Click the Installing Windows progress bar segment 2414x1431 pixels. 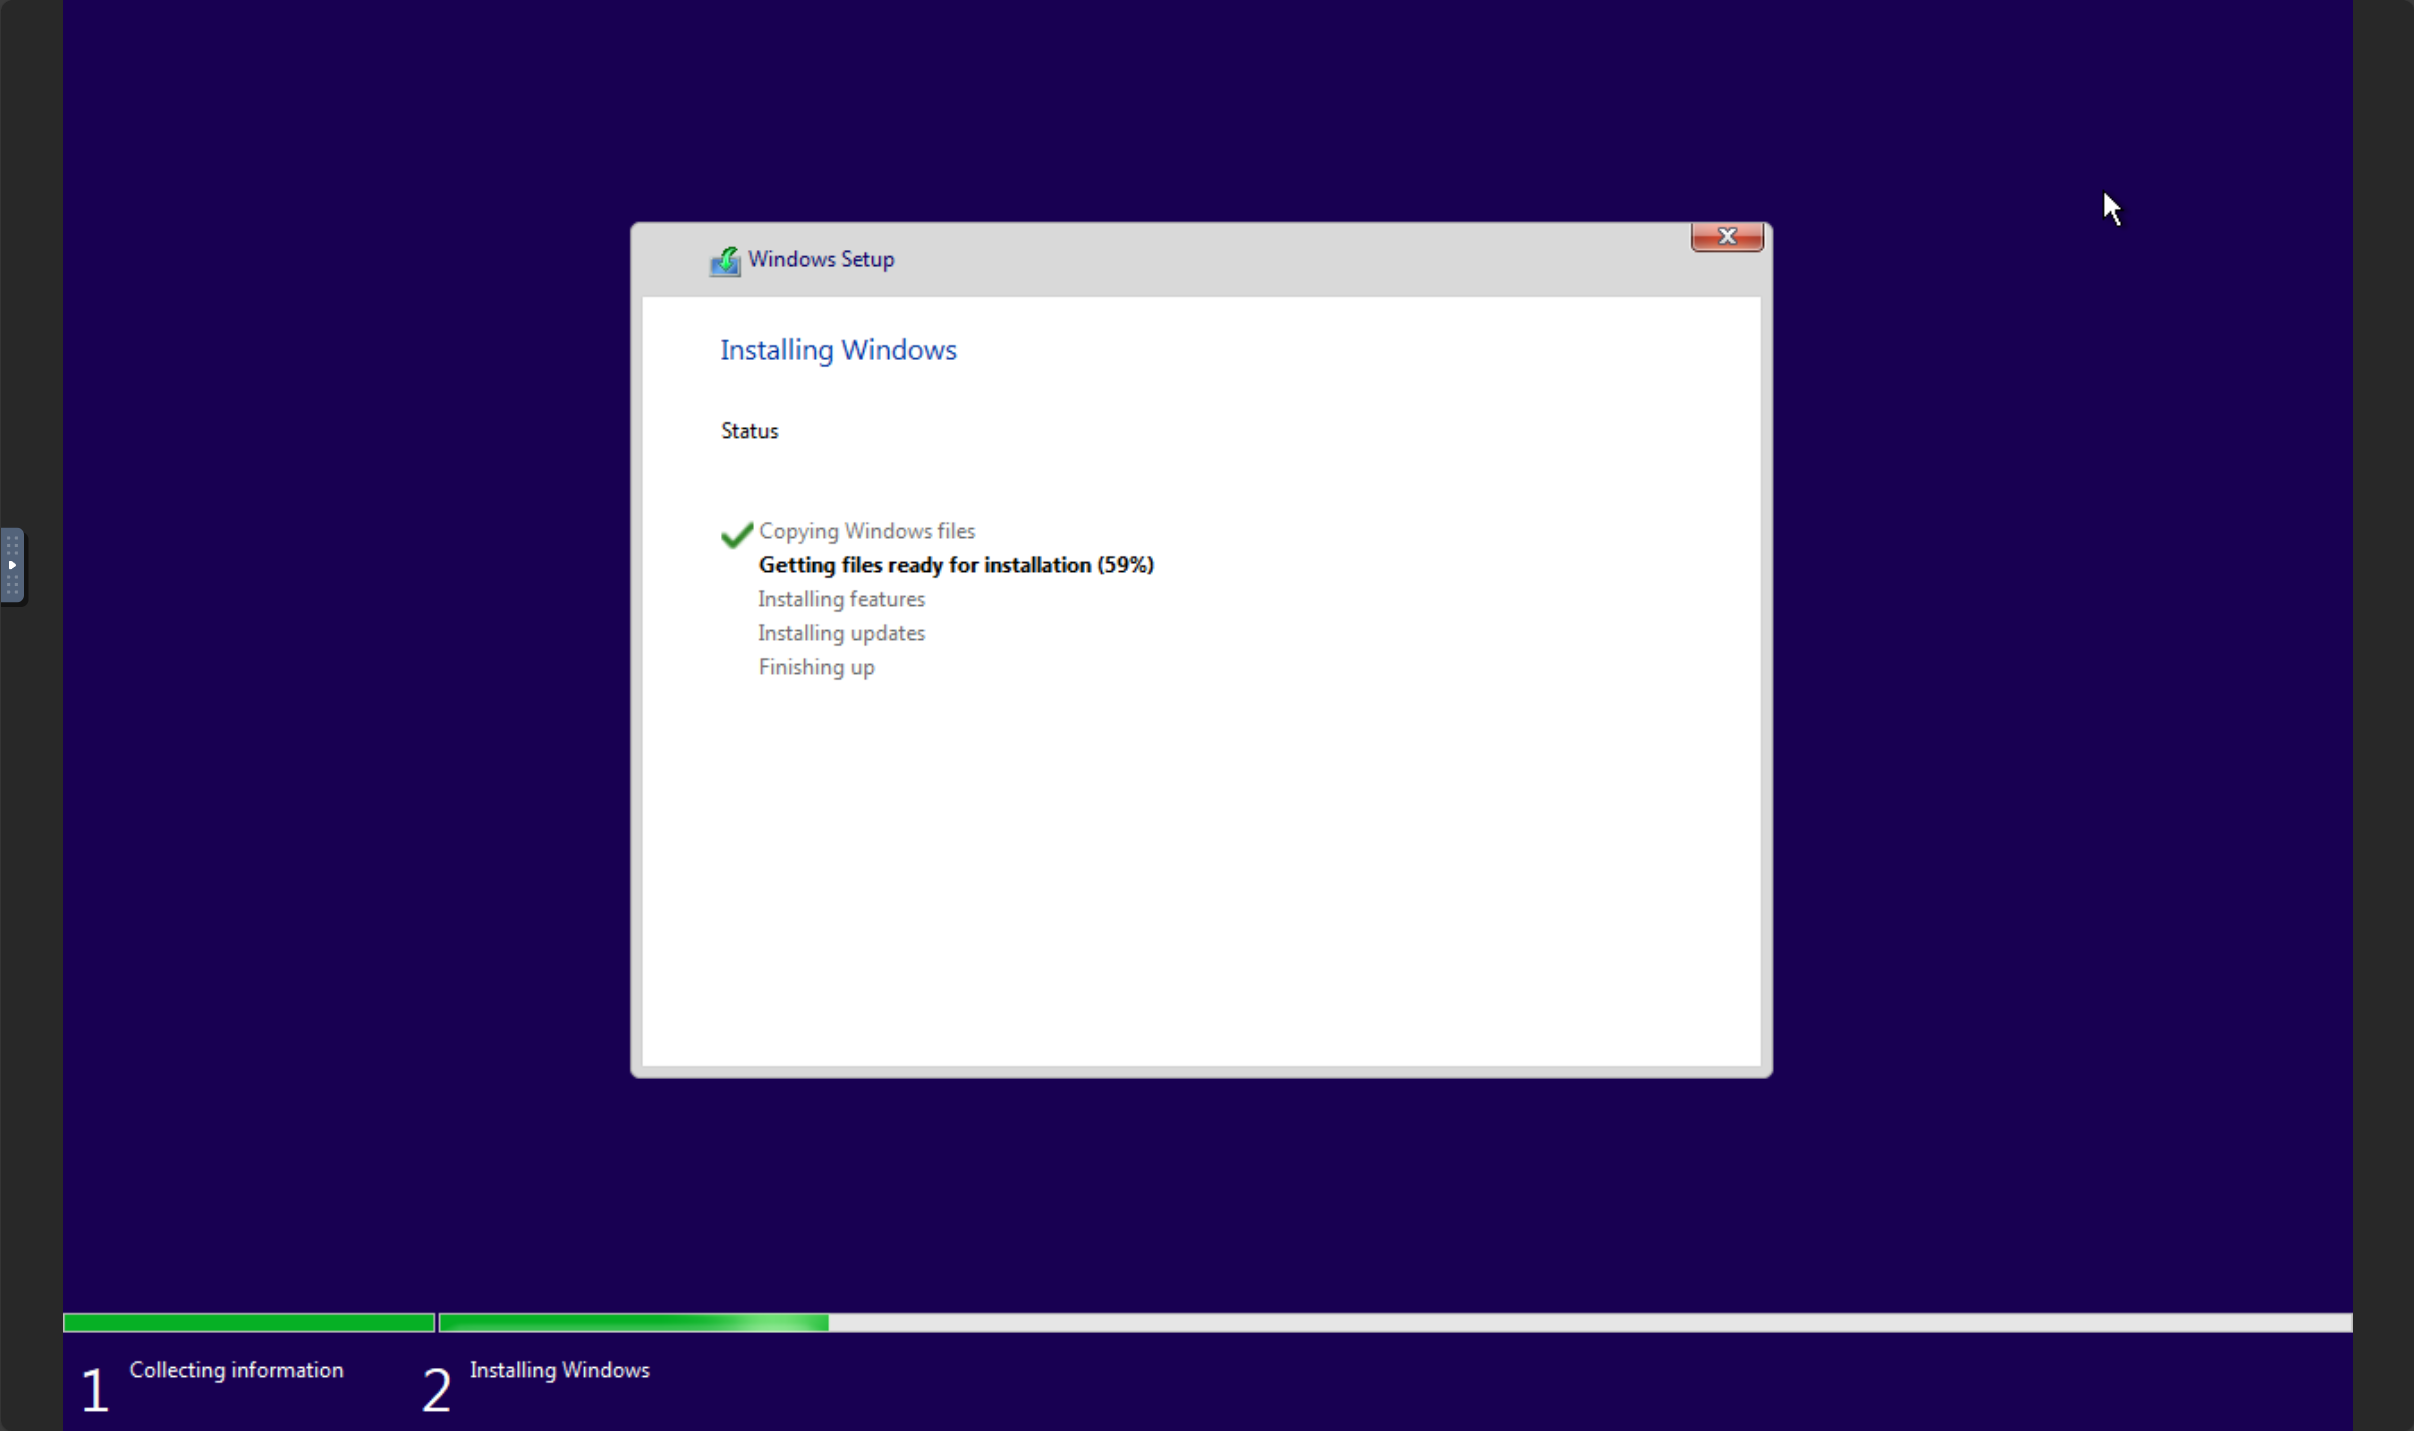tap(633, 1322)
